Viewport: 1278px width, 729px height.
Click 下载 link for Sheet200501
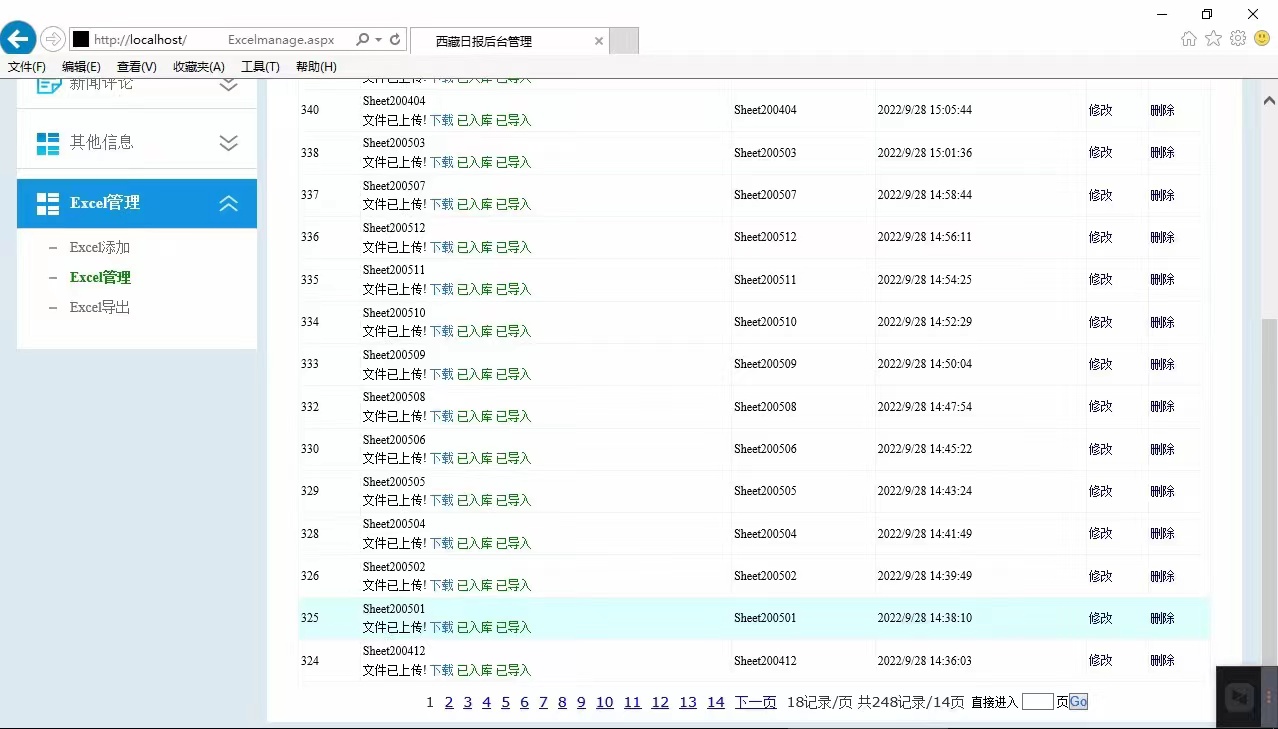(441, 628)
